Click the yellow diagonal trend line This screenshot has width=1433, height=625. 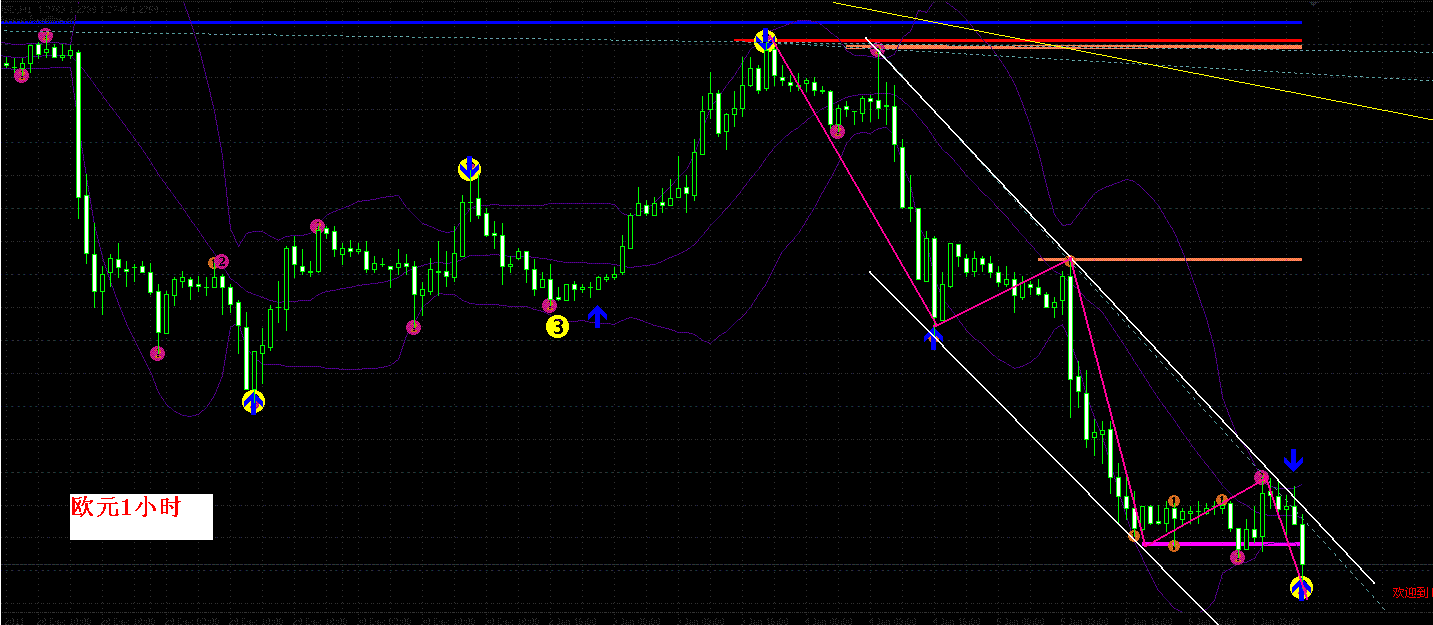1132,60
